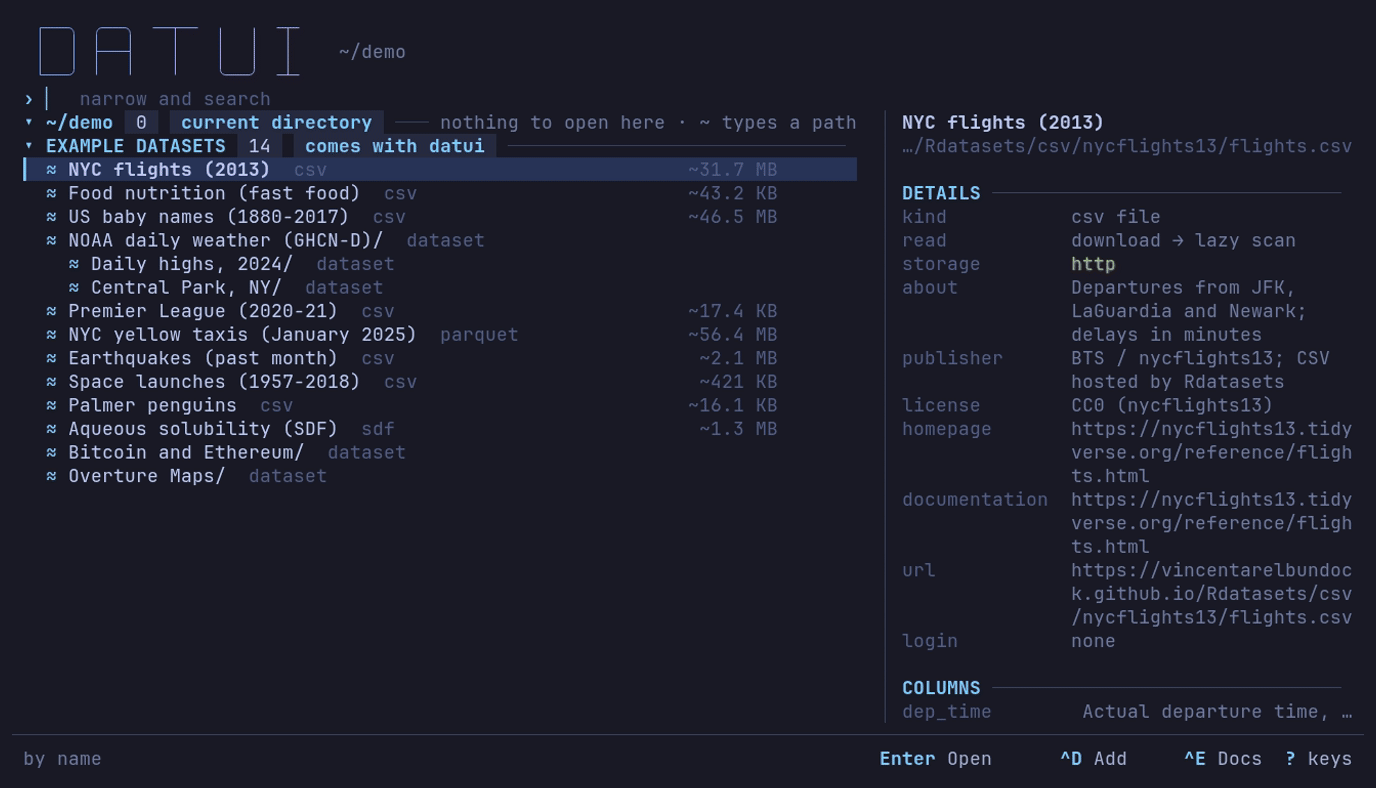The height and width of the screenshot is (788, 1376).
Task: Click the ≈ icon beside NYC flights (2013)
Action: pos(51,170)
